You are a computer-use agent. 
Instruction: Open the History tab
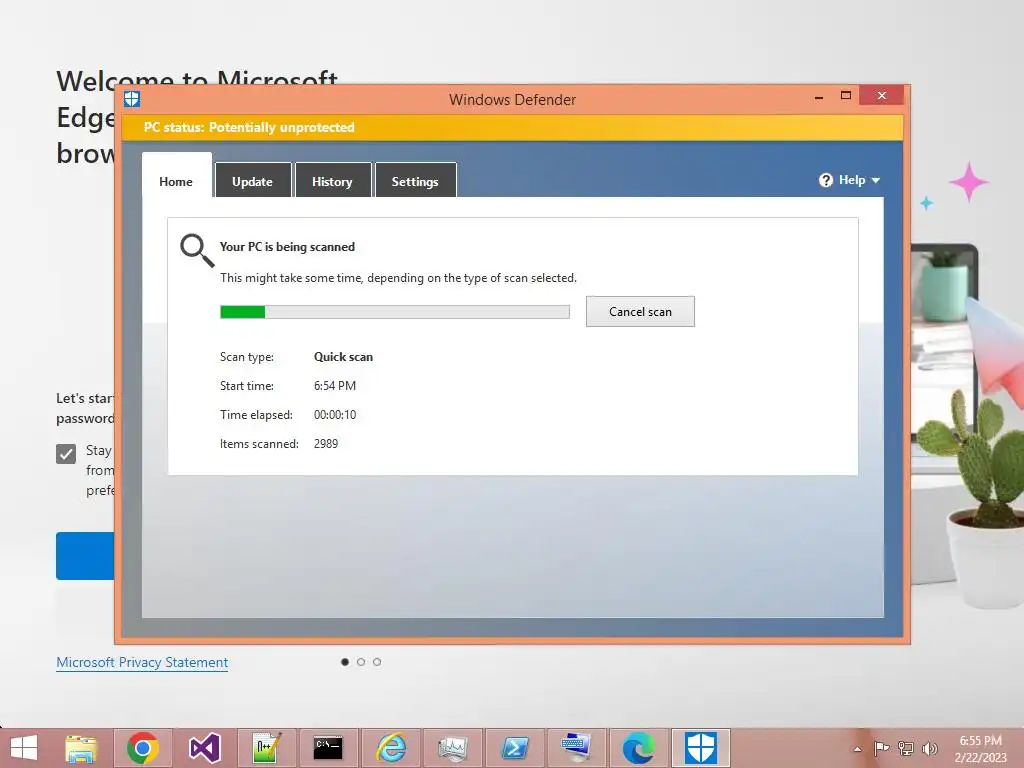[332, 180]
